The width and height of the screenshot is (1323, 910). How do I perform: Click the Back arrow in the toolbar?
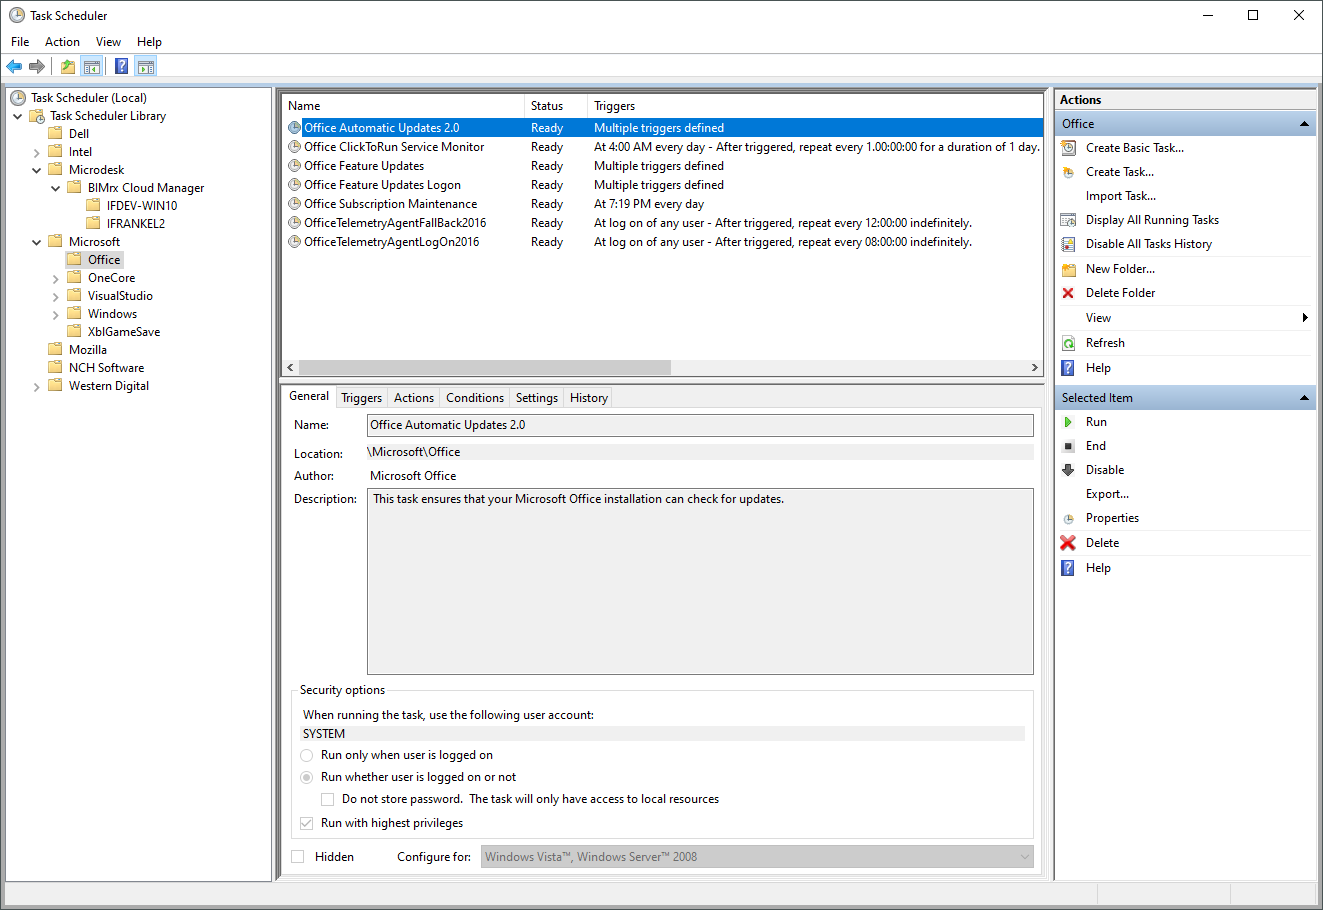point(14,67)
